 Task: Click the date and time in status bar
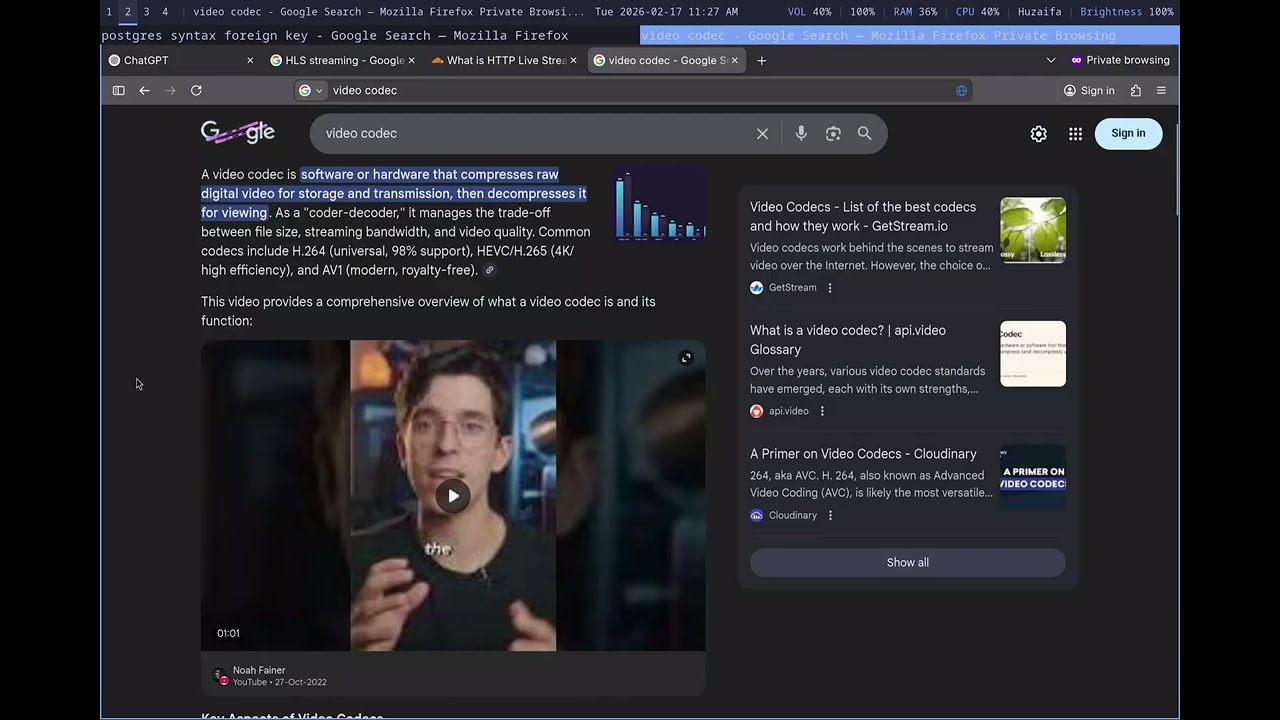pos(666,12)
